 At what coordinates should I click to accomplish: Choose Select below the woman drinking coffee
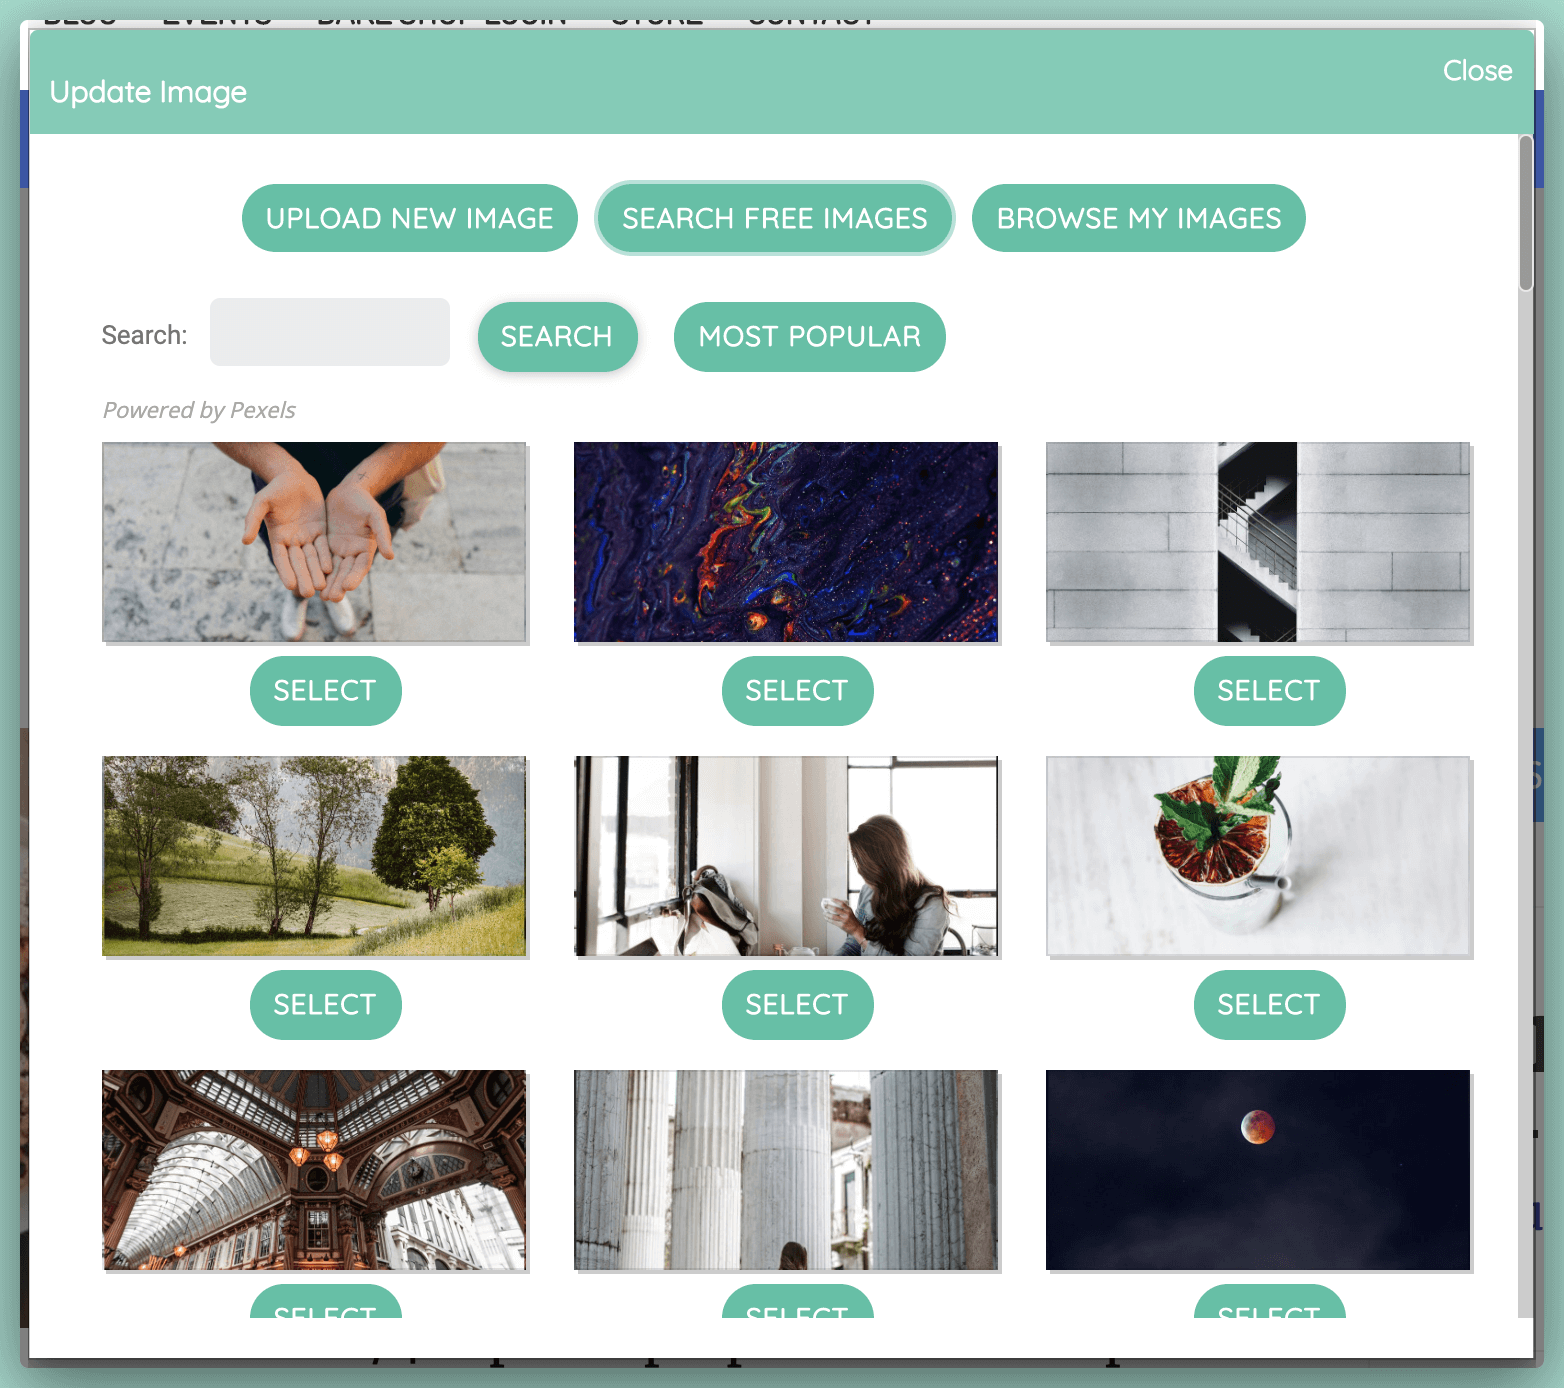(x=797, y=1005)
